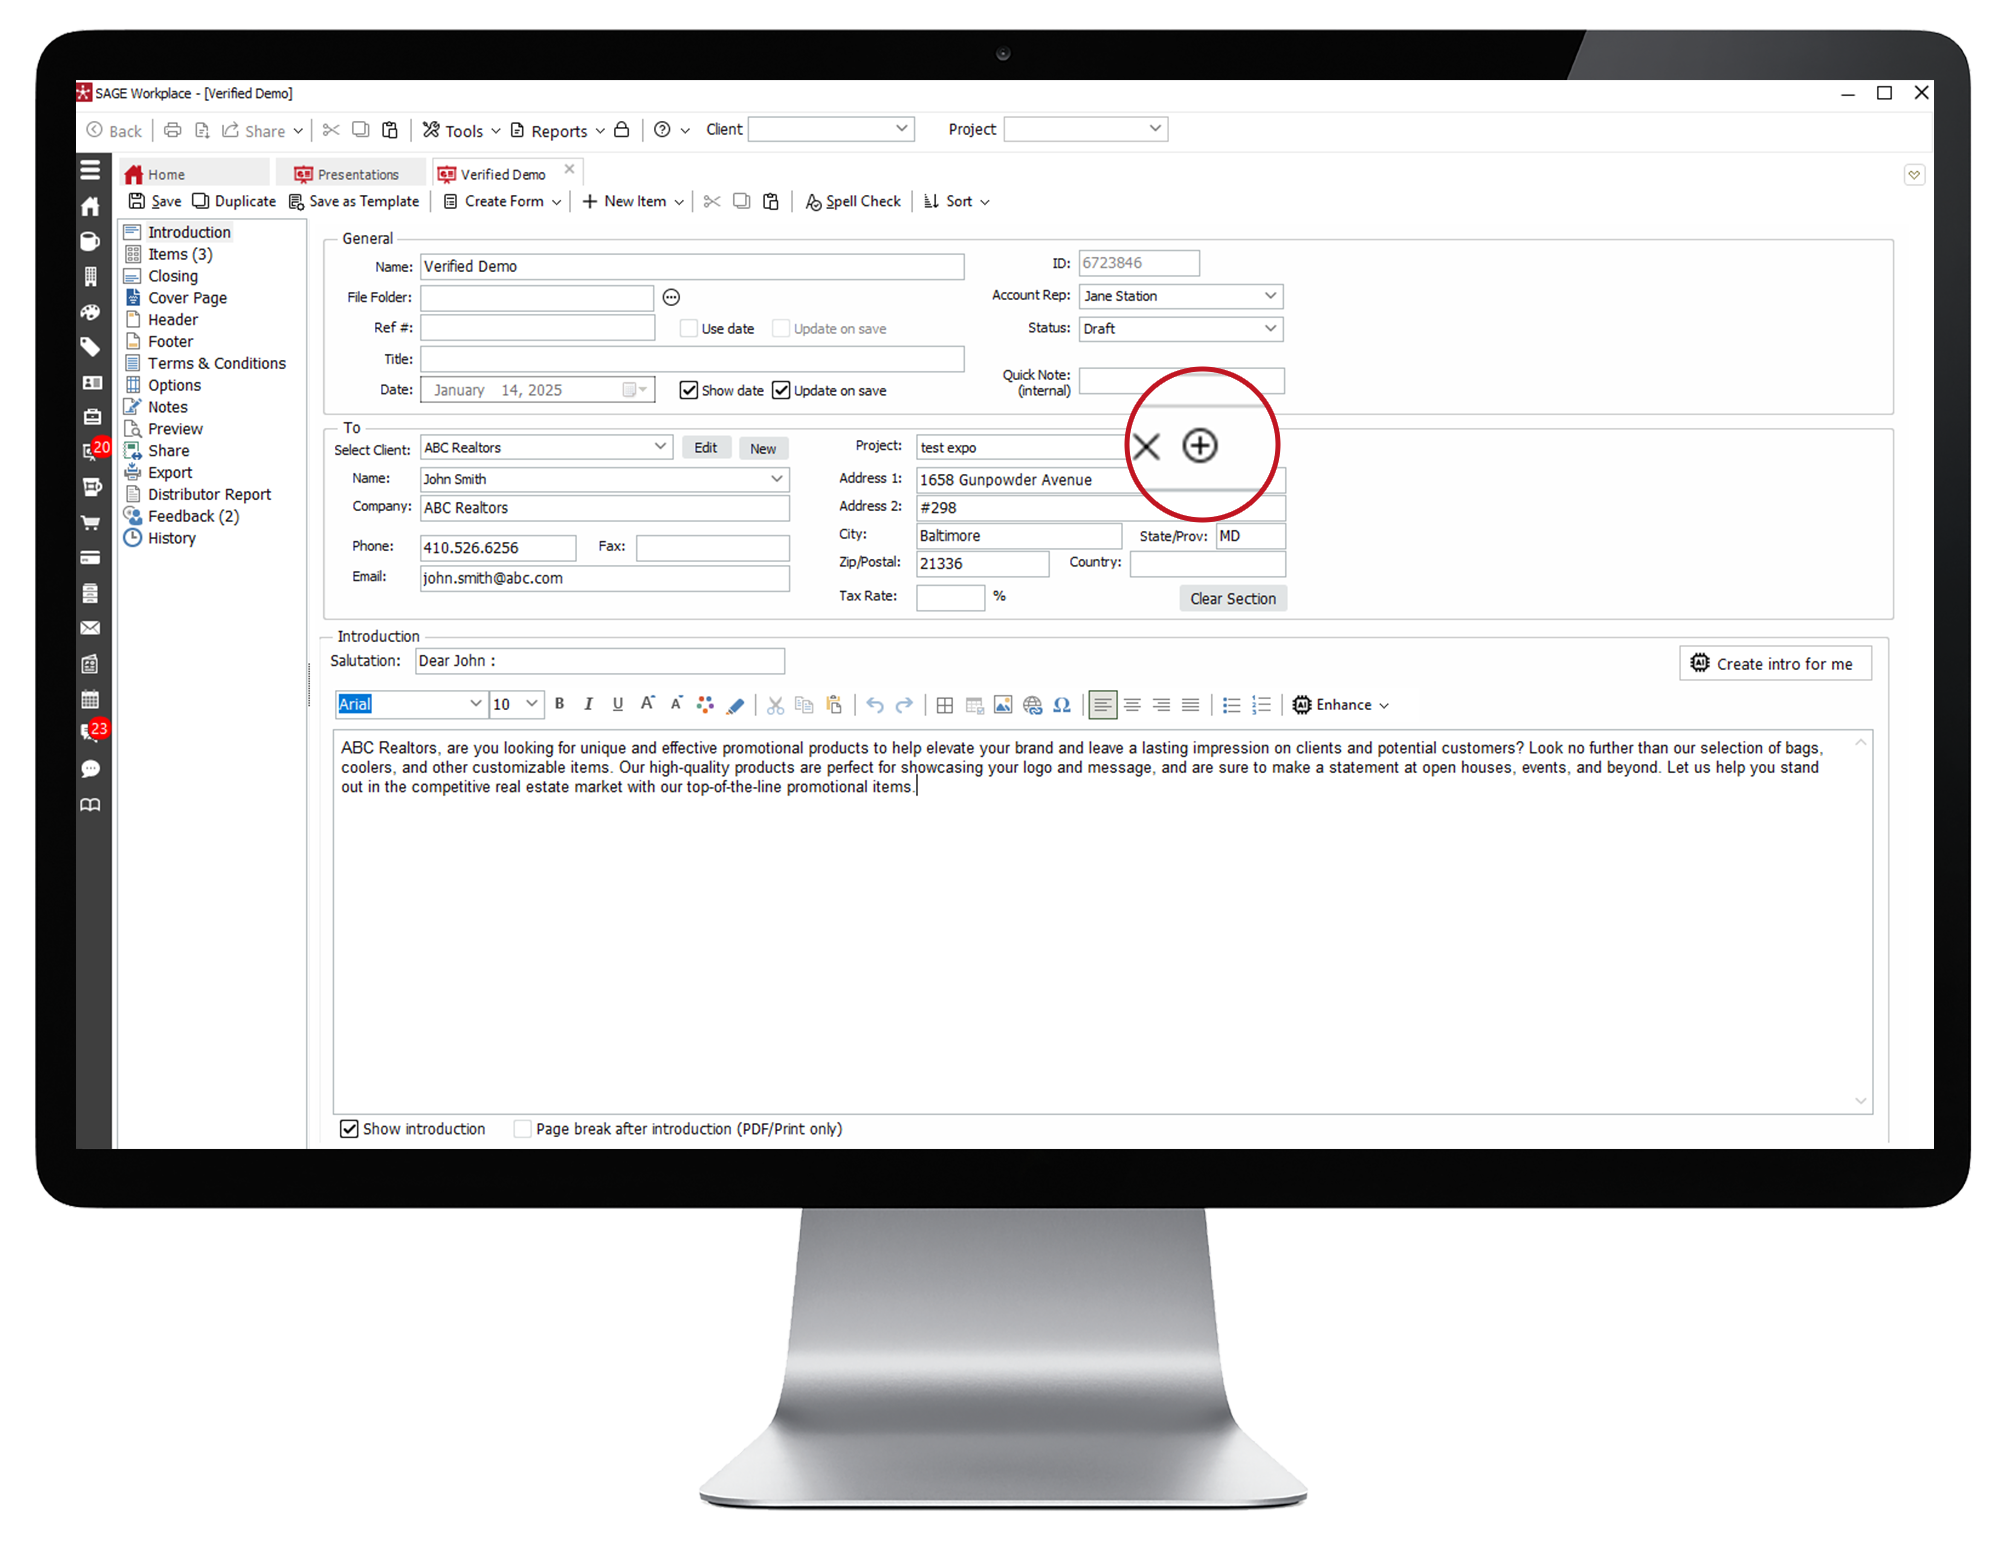Center align the introduction text
This screenshot has width=2000, height=1541.
coord(1132,705)
